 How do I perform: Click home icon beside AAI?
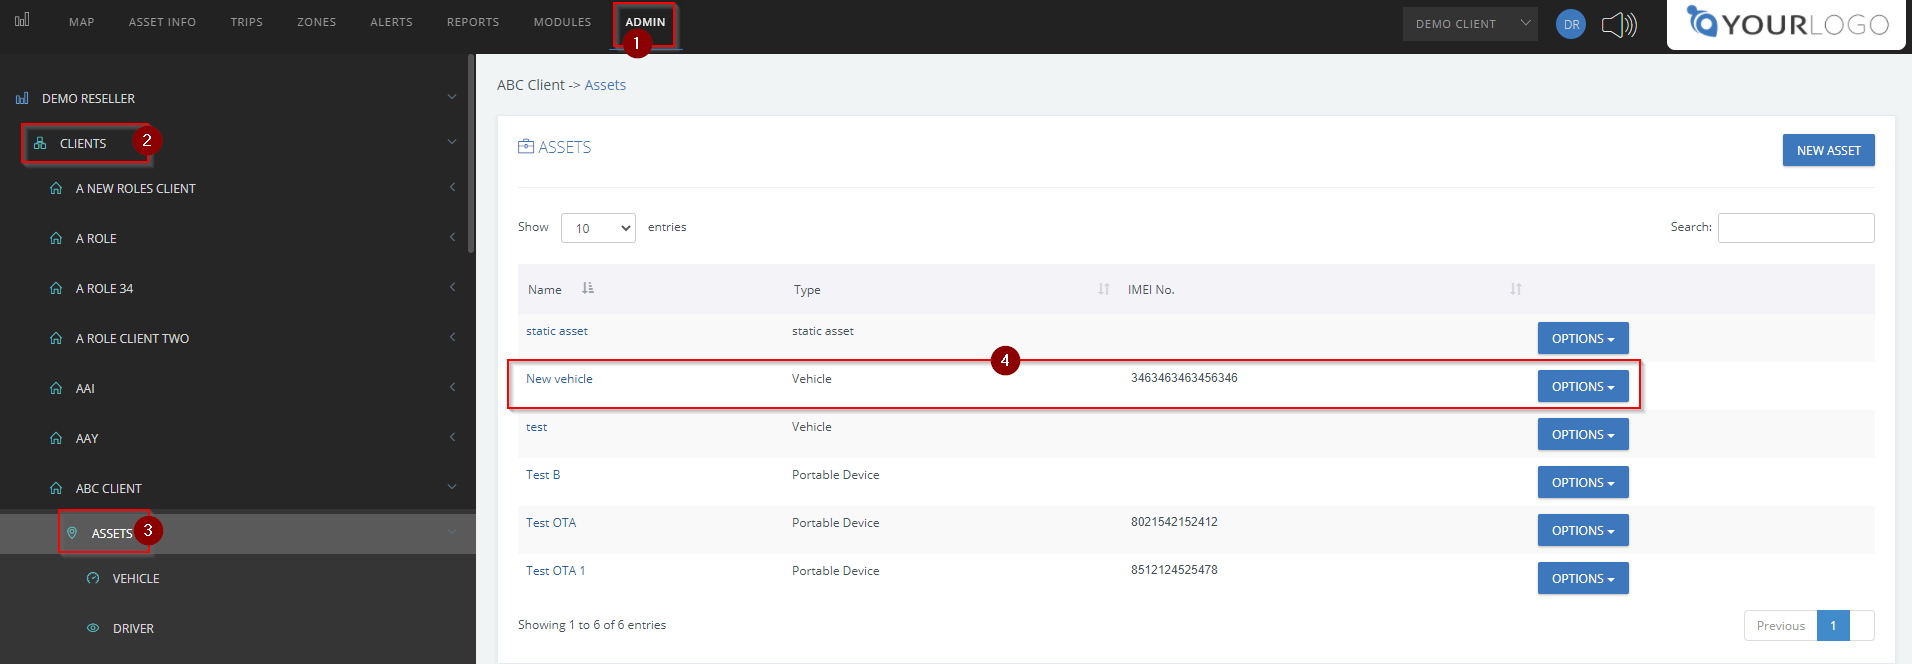[56, 388]
